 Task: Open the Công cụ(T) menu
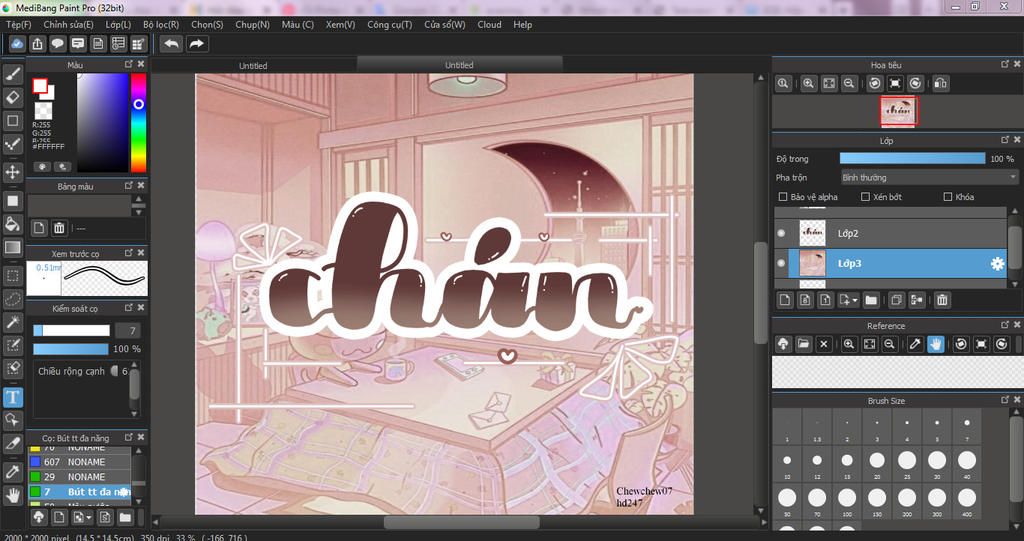click(390, 24)
